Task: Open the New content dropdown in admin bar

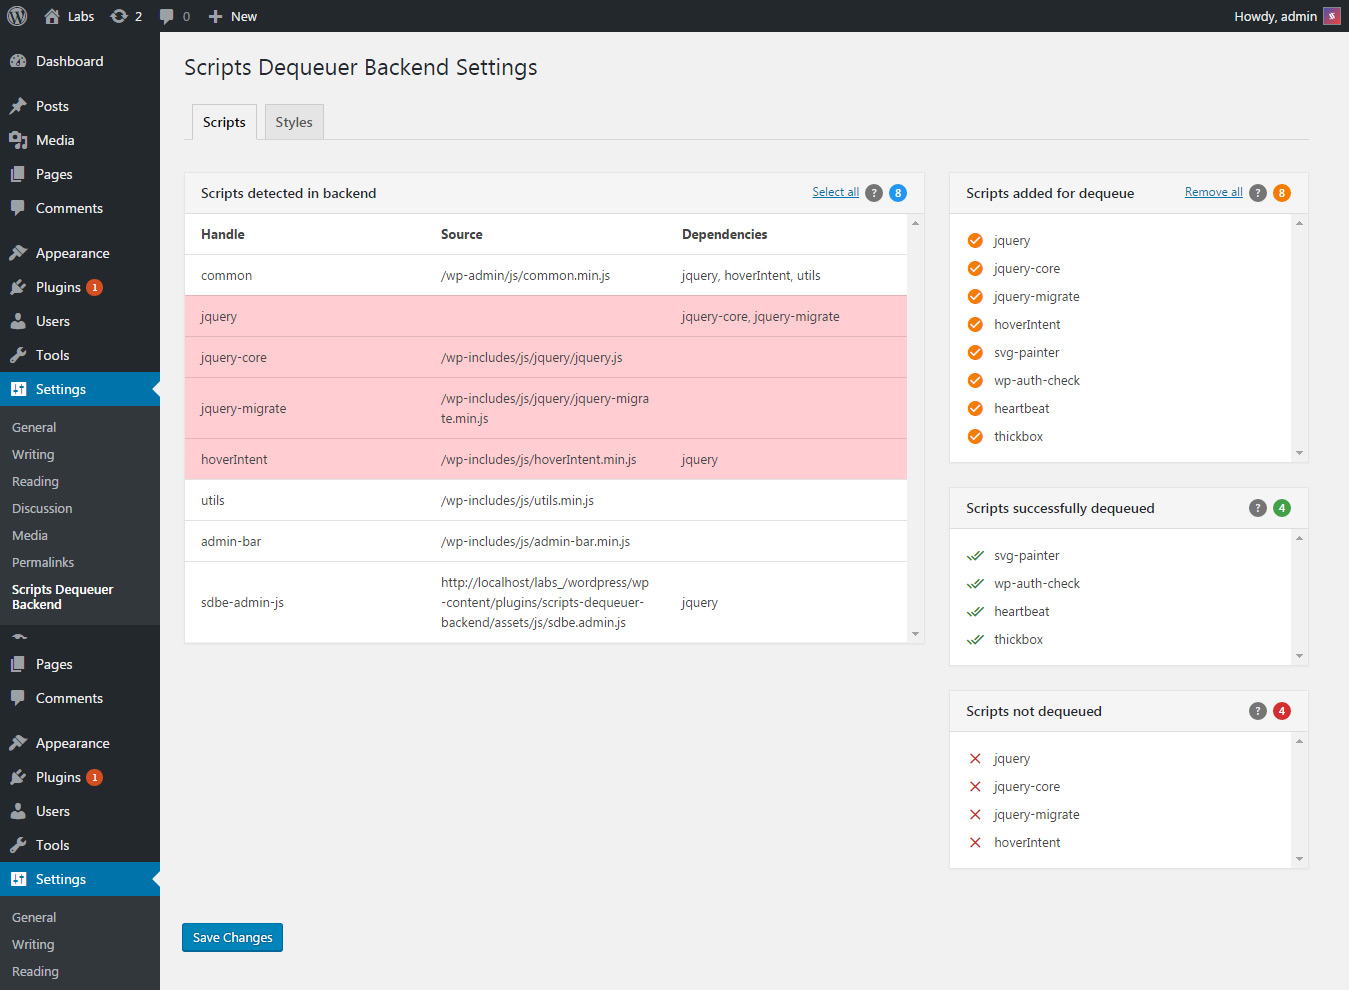Action: click(233, 16)
